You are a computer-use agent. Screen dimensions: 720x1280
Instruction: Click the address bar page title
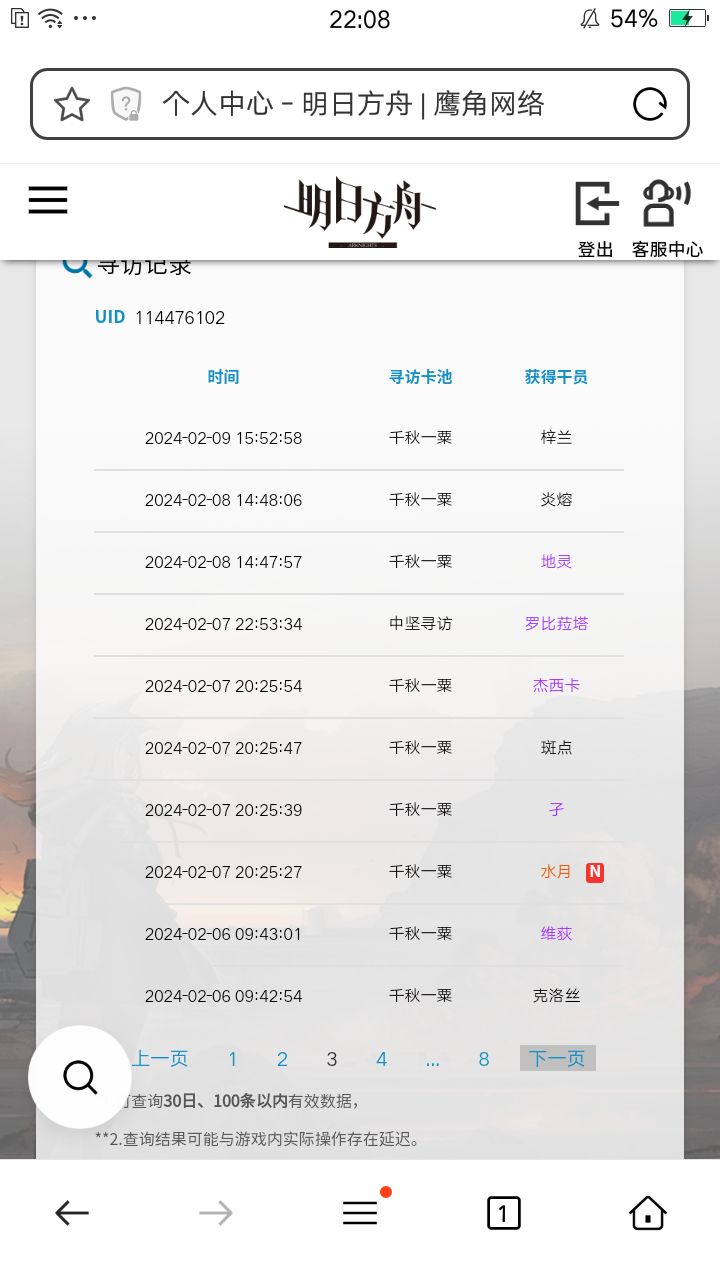pyautogui.click(x=353, y=104)
